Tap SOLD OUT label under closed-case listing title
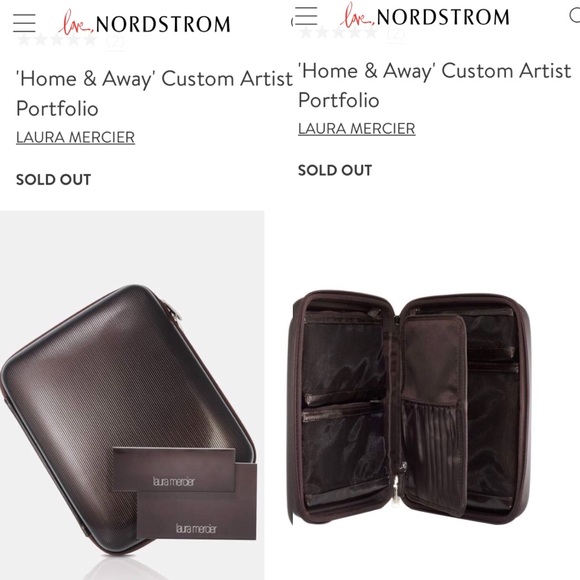Image resolution: width=580 pixels, height=580 pixels. click(54, 180)
